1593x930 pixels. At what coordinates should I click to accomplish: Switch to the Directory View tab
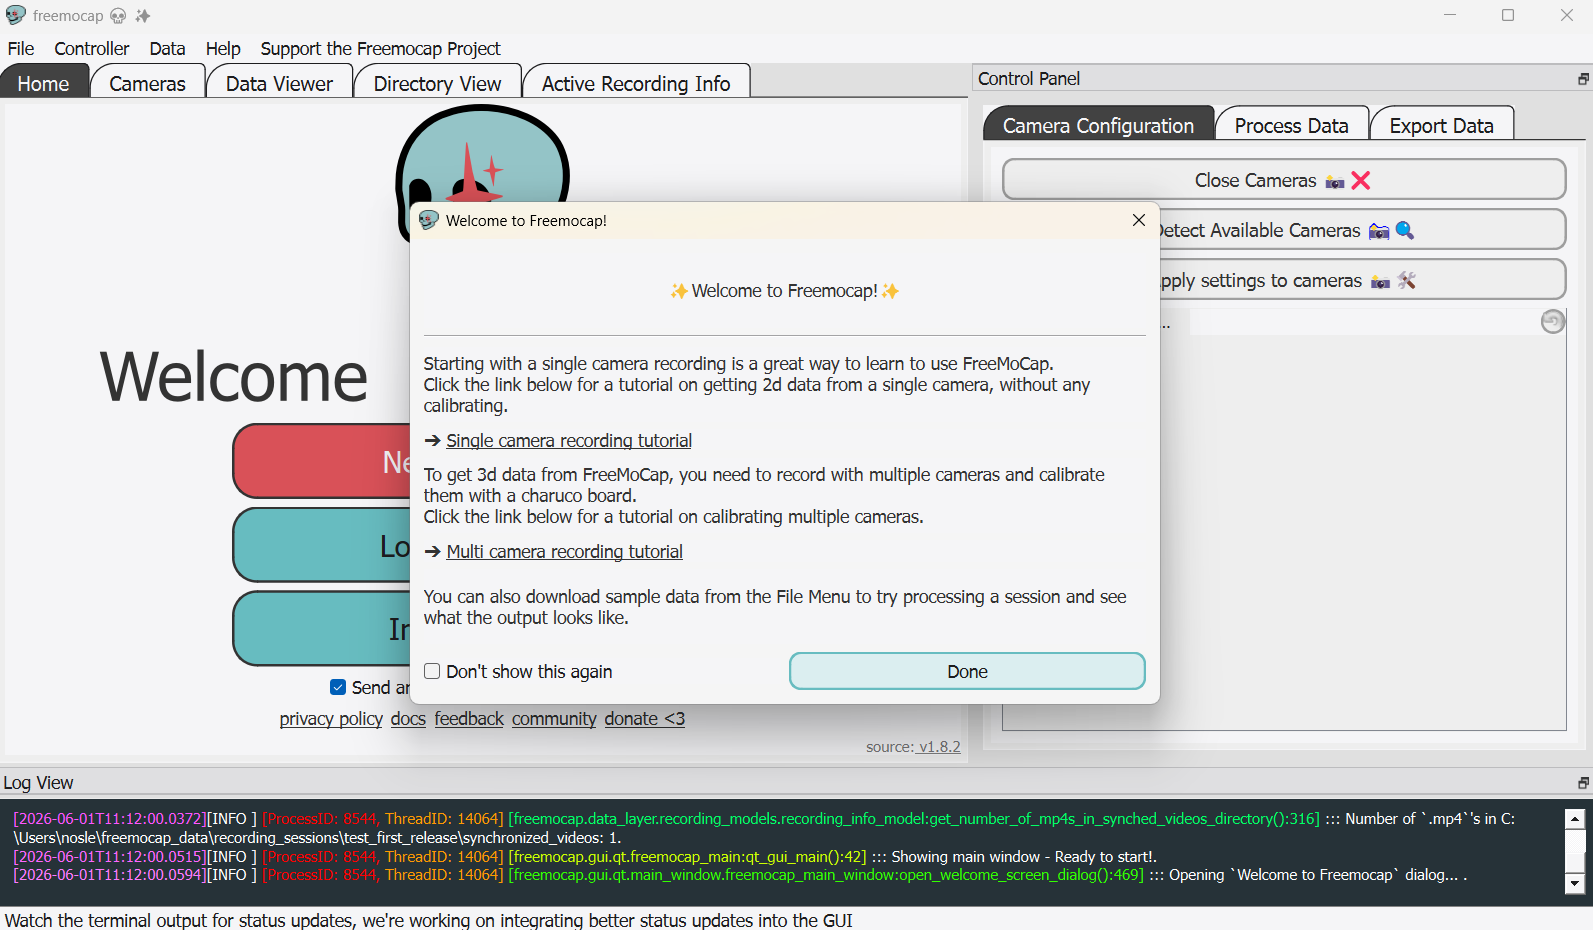pyautogui.click(x=437, y=83)
